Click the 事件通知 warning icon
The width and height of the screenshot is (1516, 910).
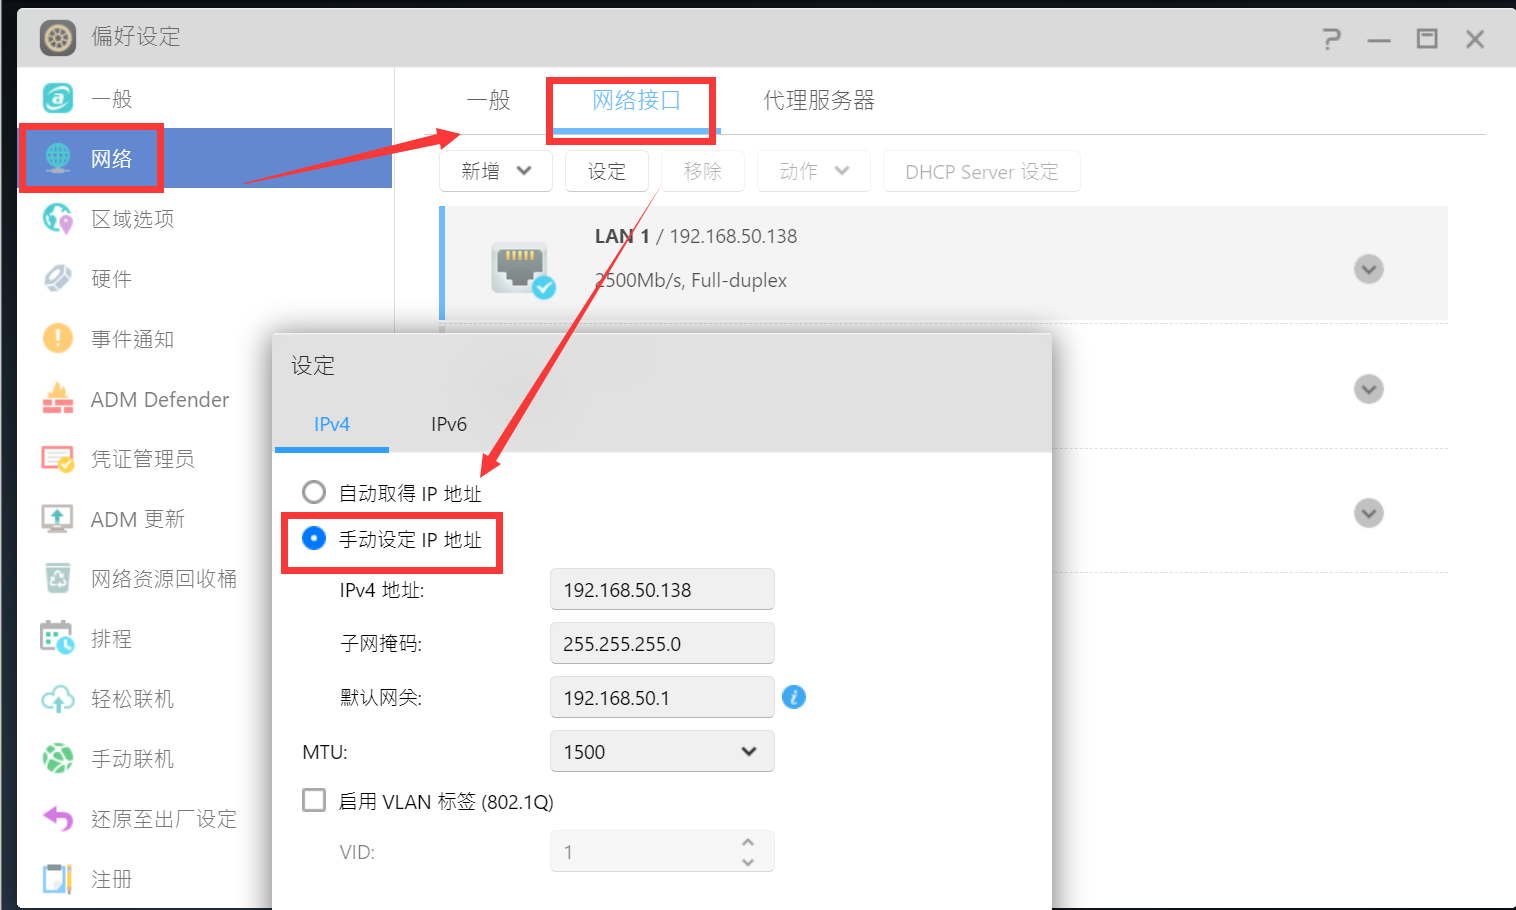tap(58, 338)
